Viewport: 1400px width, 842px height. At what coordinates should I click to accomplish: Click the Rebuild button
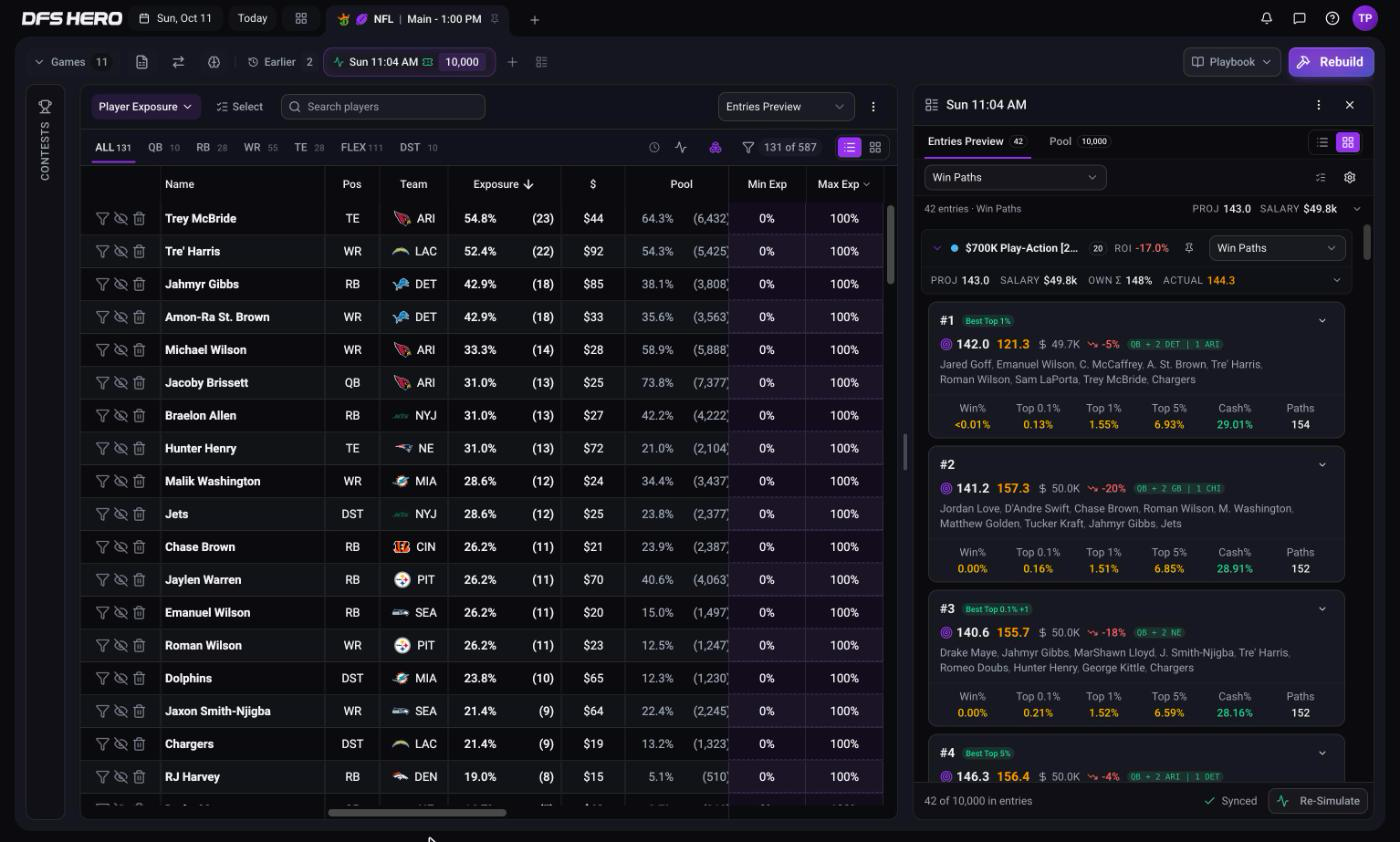(x=1331, y=62)
